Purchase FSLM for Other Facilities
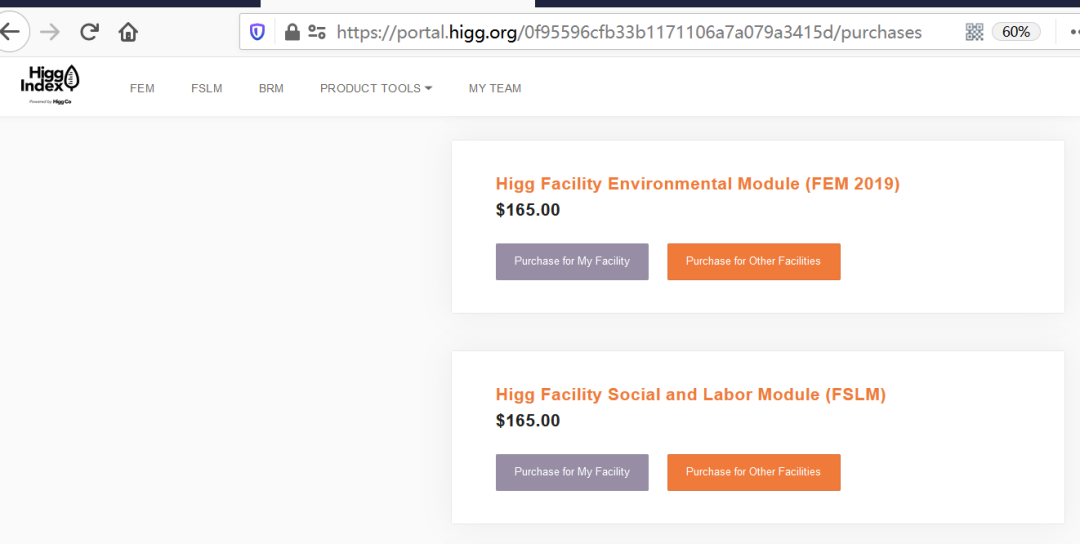This screenshot has height=544, width=1080. 753,473
